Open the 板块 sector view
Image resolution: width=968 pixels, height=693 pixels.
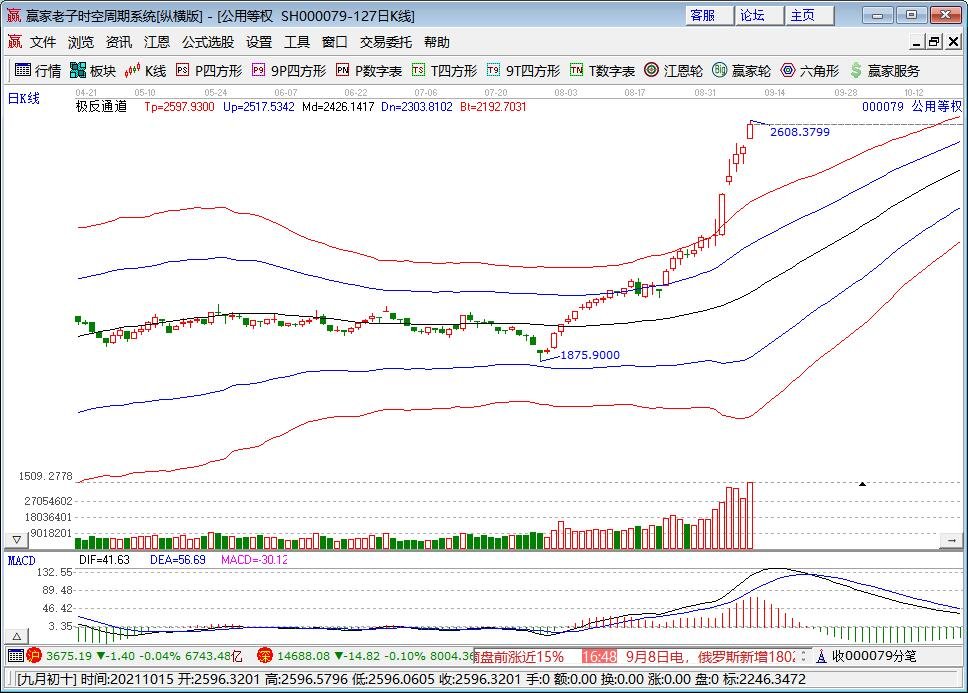[93, 71]
